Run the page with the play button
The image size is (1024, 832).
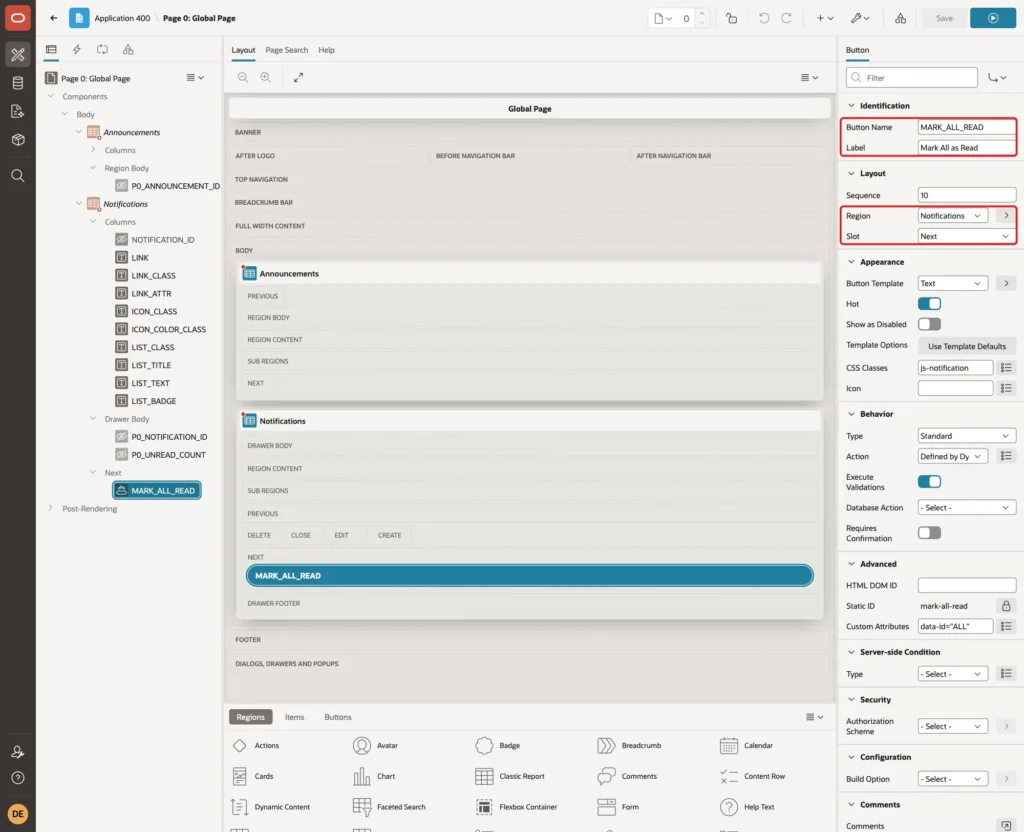993,18
